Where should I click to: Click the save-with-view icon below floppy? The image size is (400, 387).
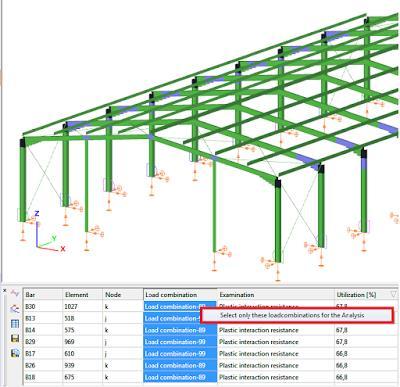15,353
